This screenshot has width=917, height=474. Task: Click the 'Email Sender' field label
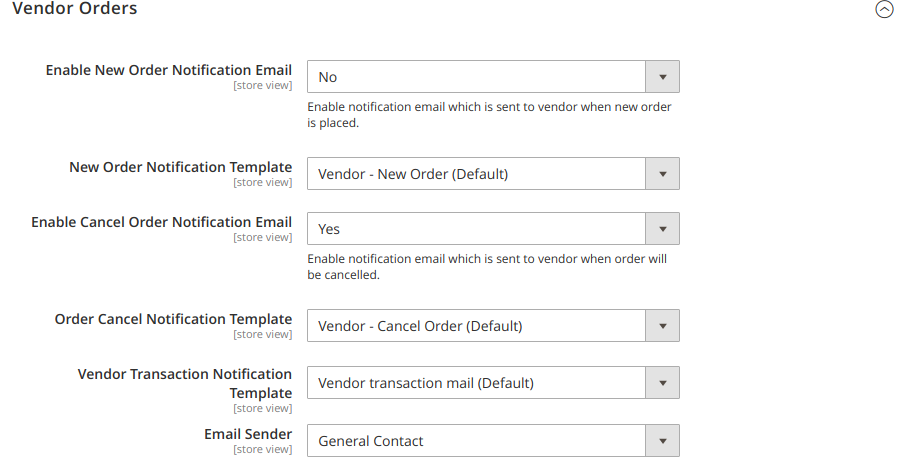248,434
